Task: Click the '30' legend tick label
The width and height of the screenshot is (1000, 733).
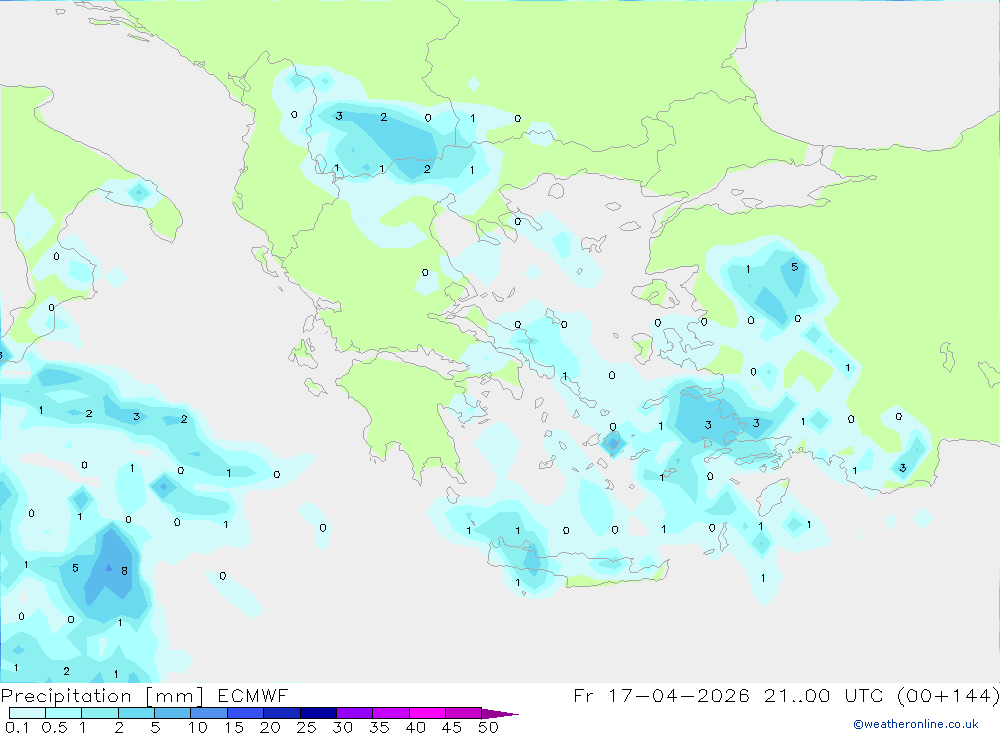Action: tap(342, 727)
